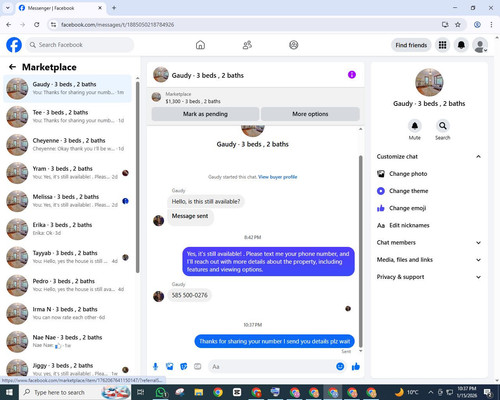Reload the page in Chrome
This screenshot has width=500, height=400.
[x=37, y=25]
